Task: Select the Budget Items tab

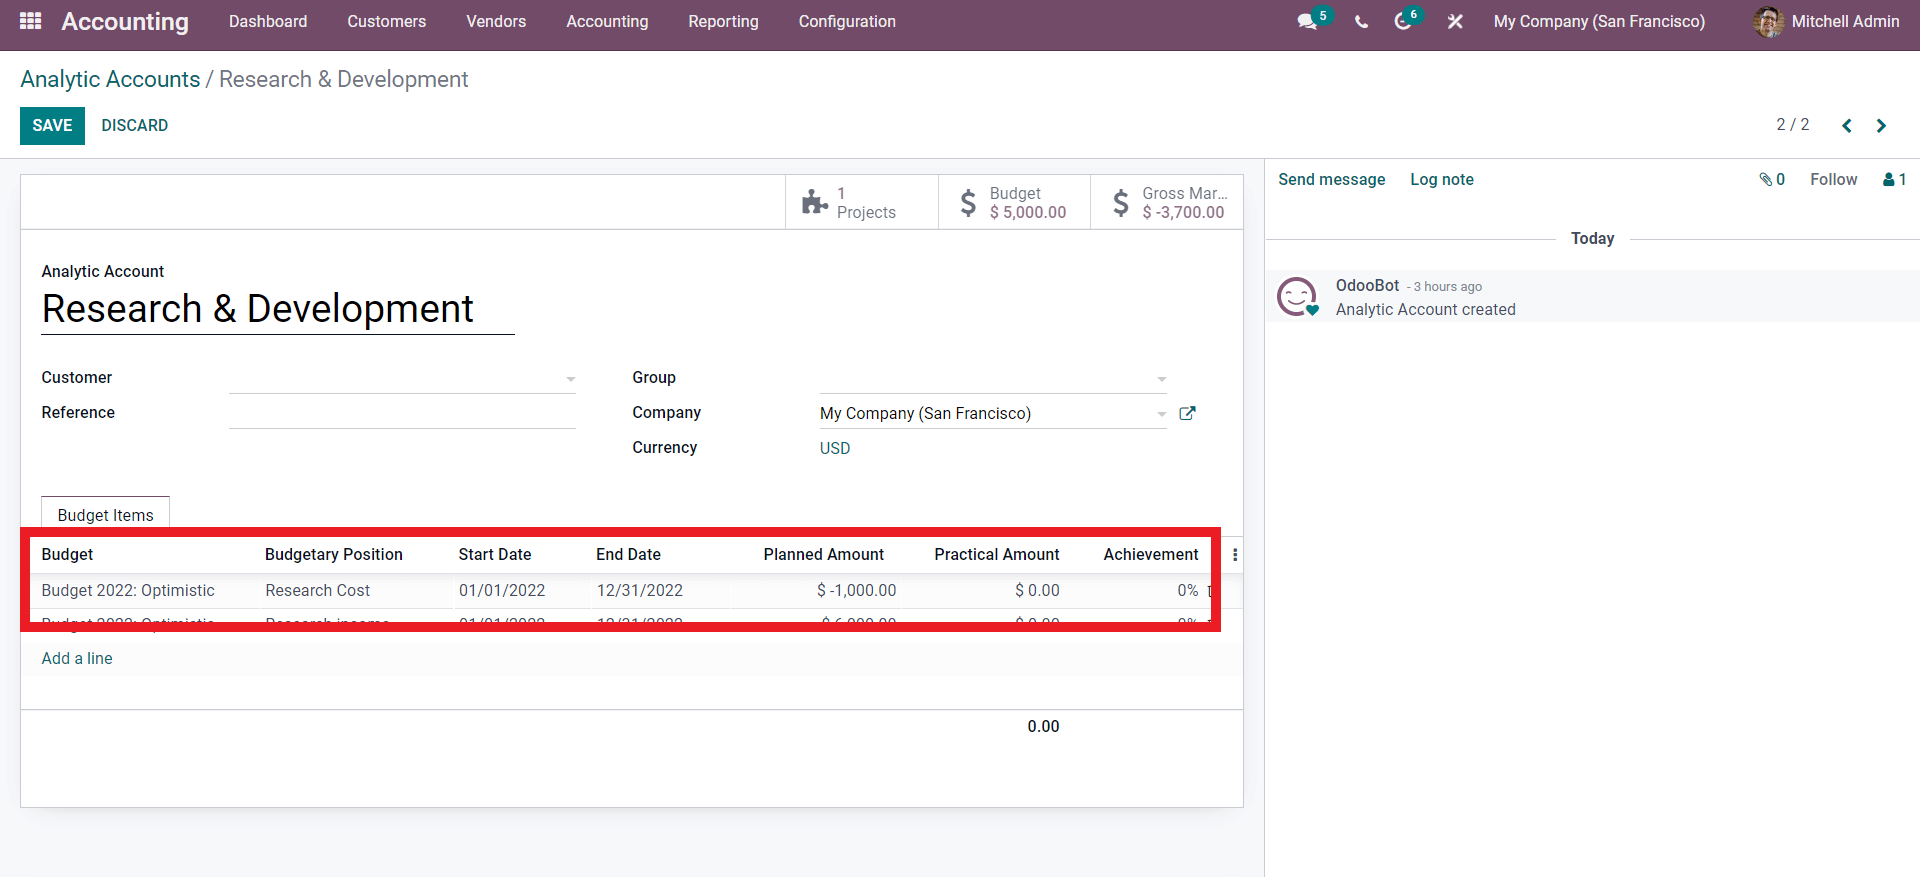Action: tap(105, 515)
